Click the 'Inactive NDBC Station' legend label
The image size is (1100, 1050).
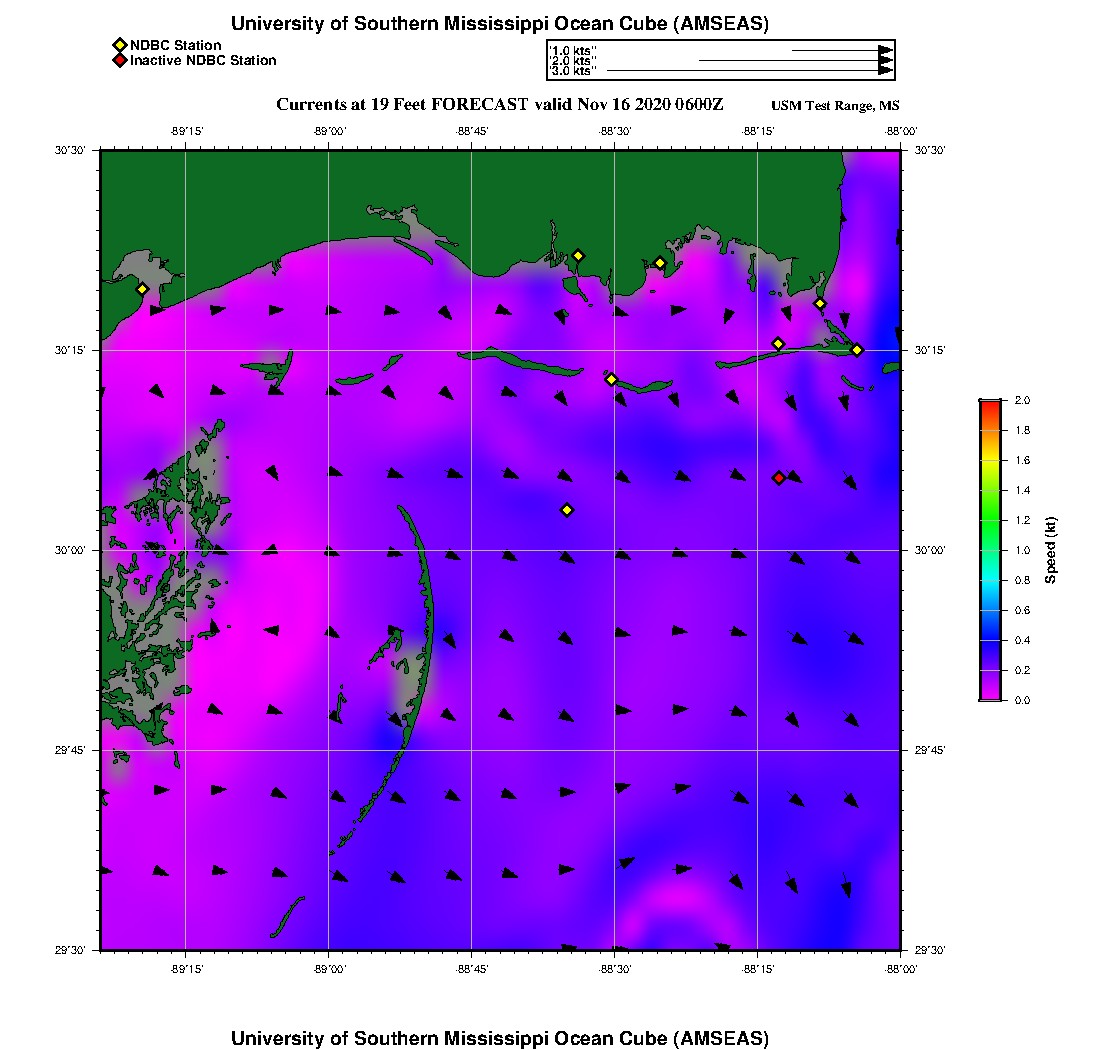click(x=203, y=60)
